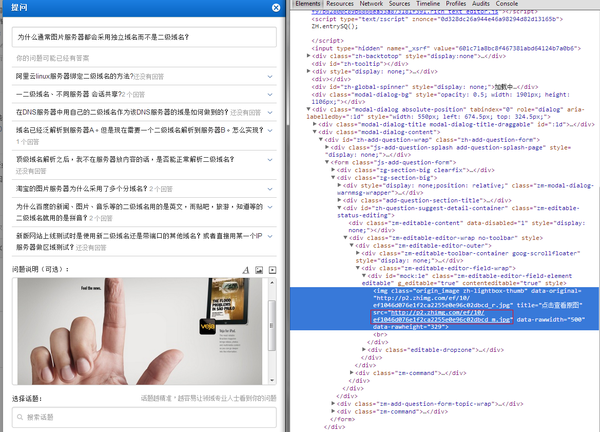The image size is (600, 432).
Task: Expand the zm-add-question-form-topic-wrap div node
Action: pos(333,403)
